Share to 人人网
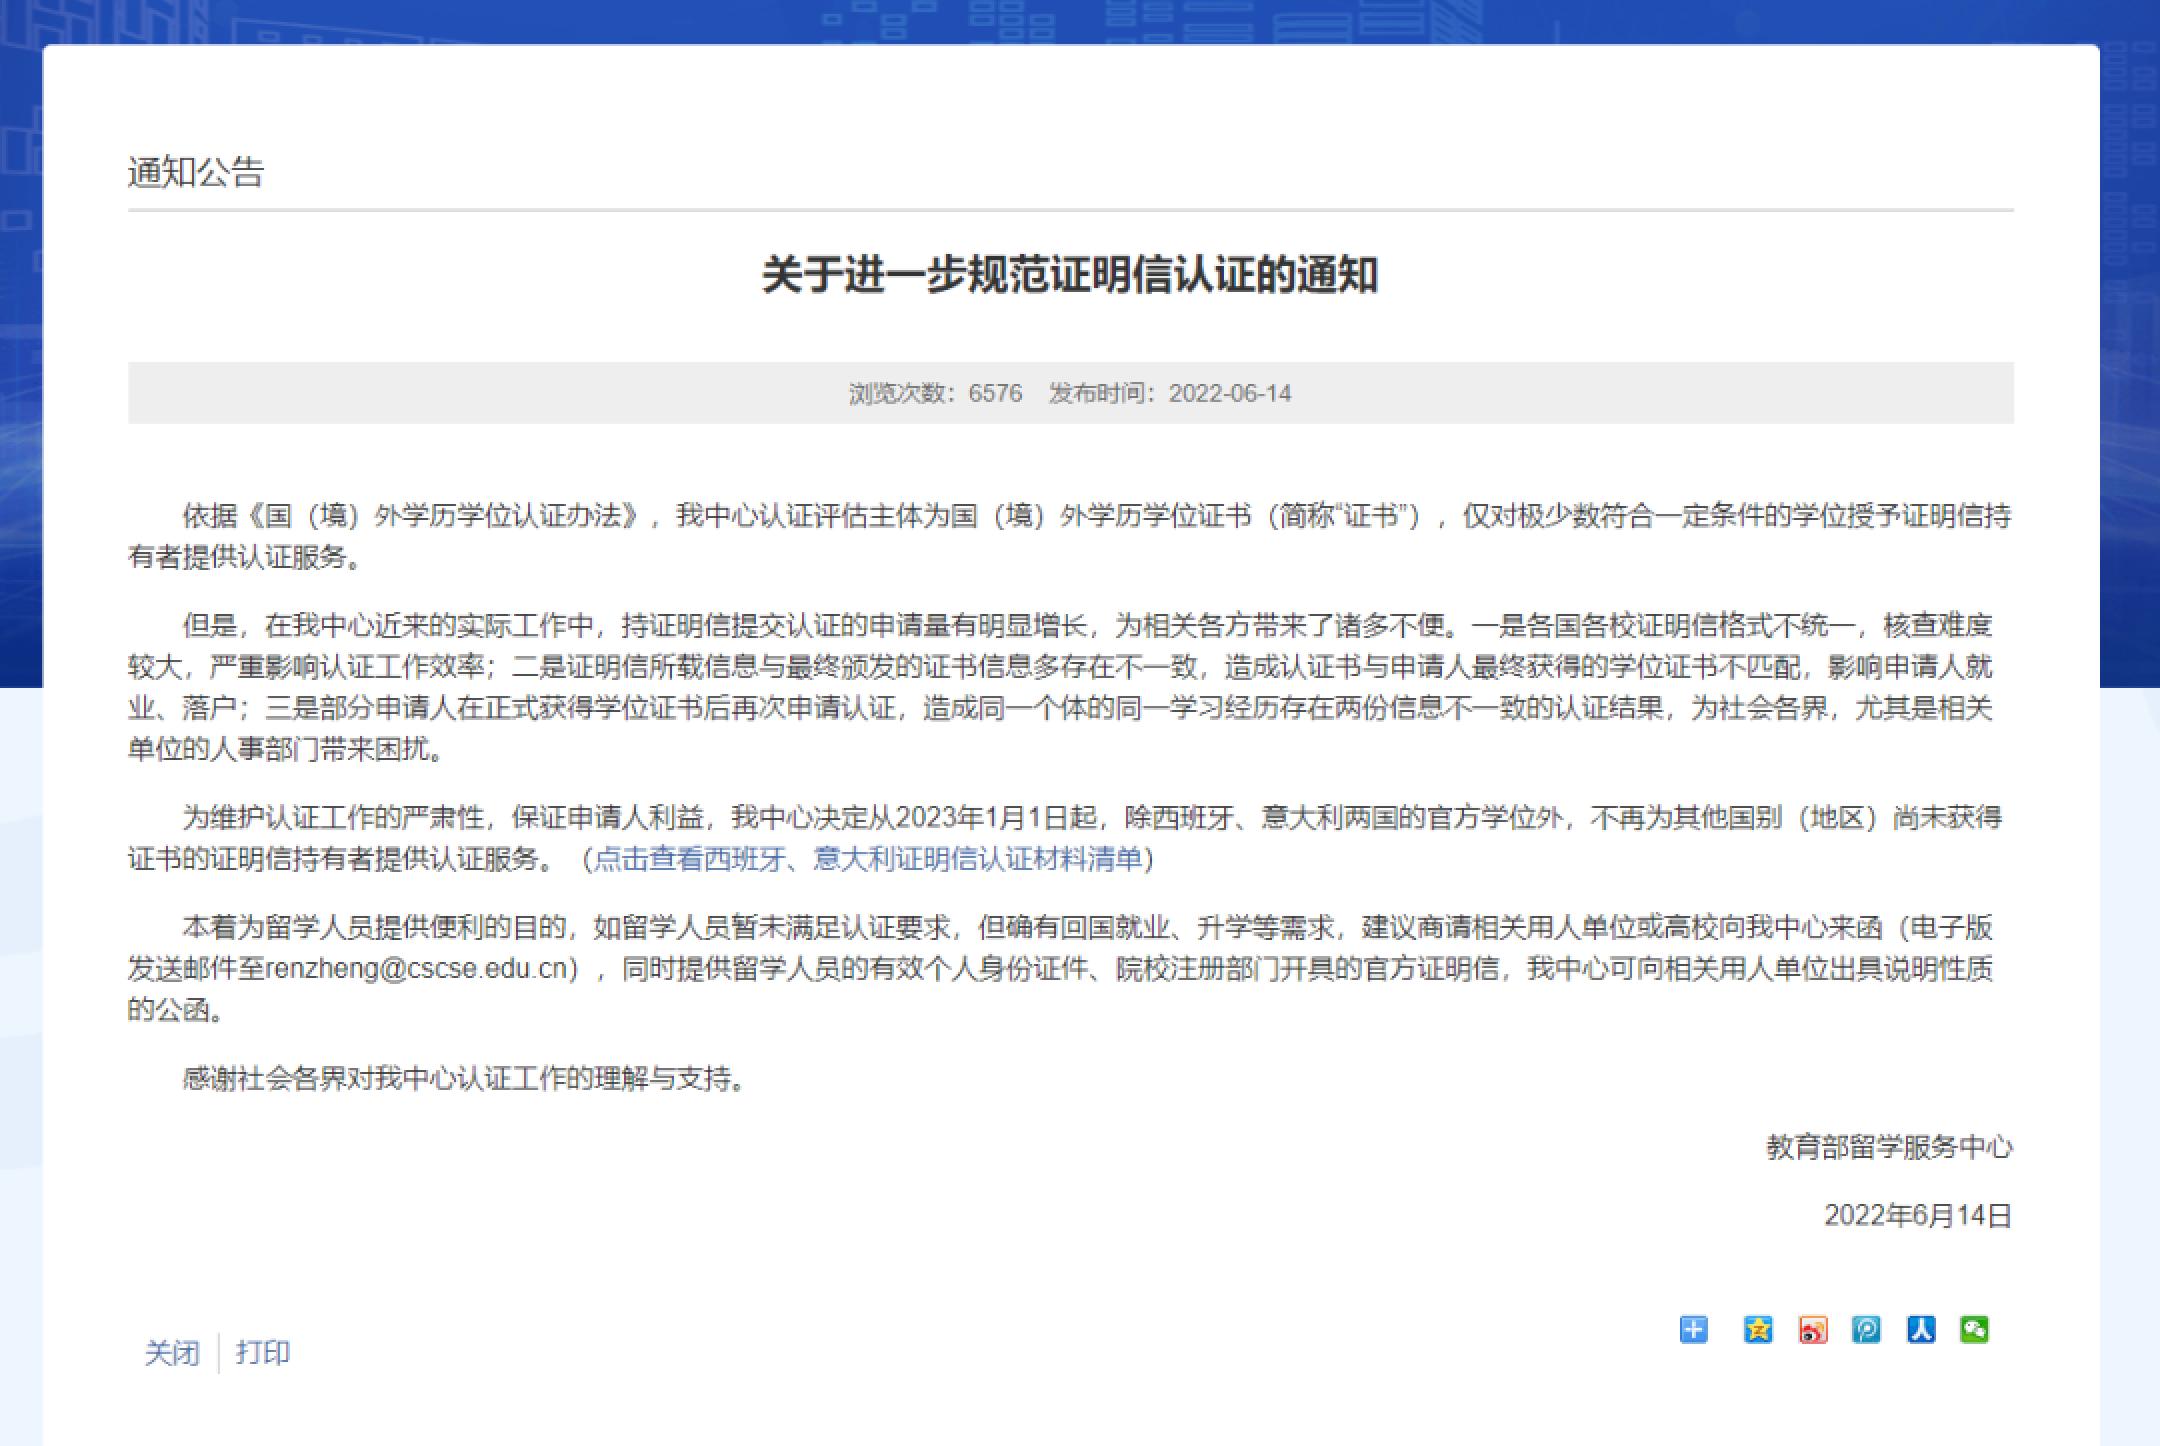Image resolution: width=2160 pixels, height=1446 pixels. (1920, 1330)
